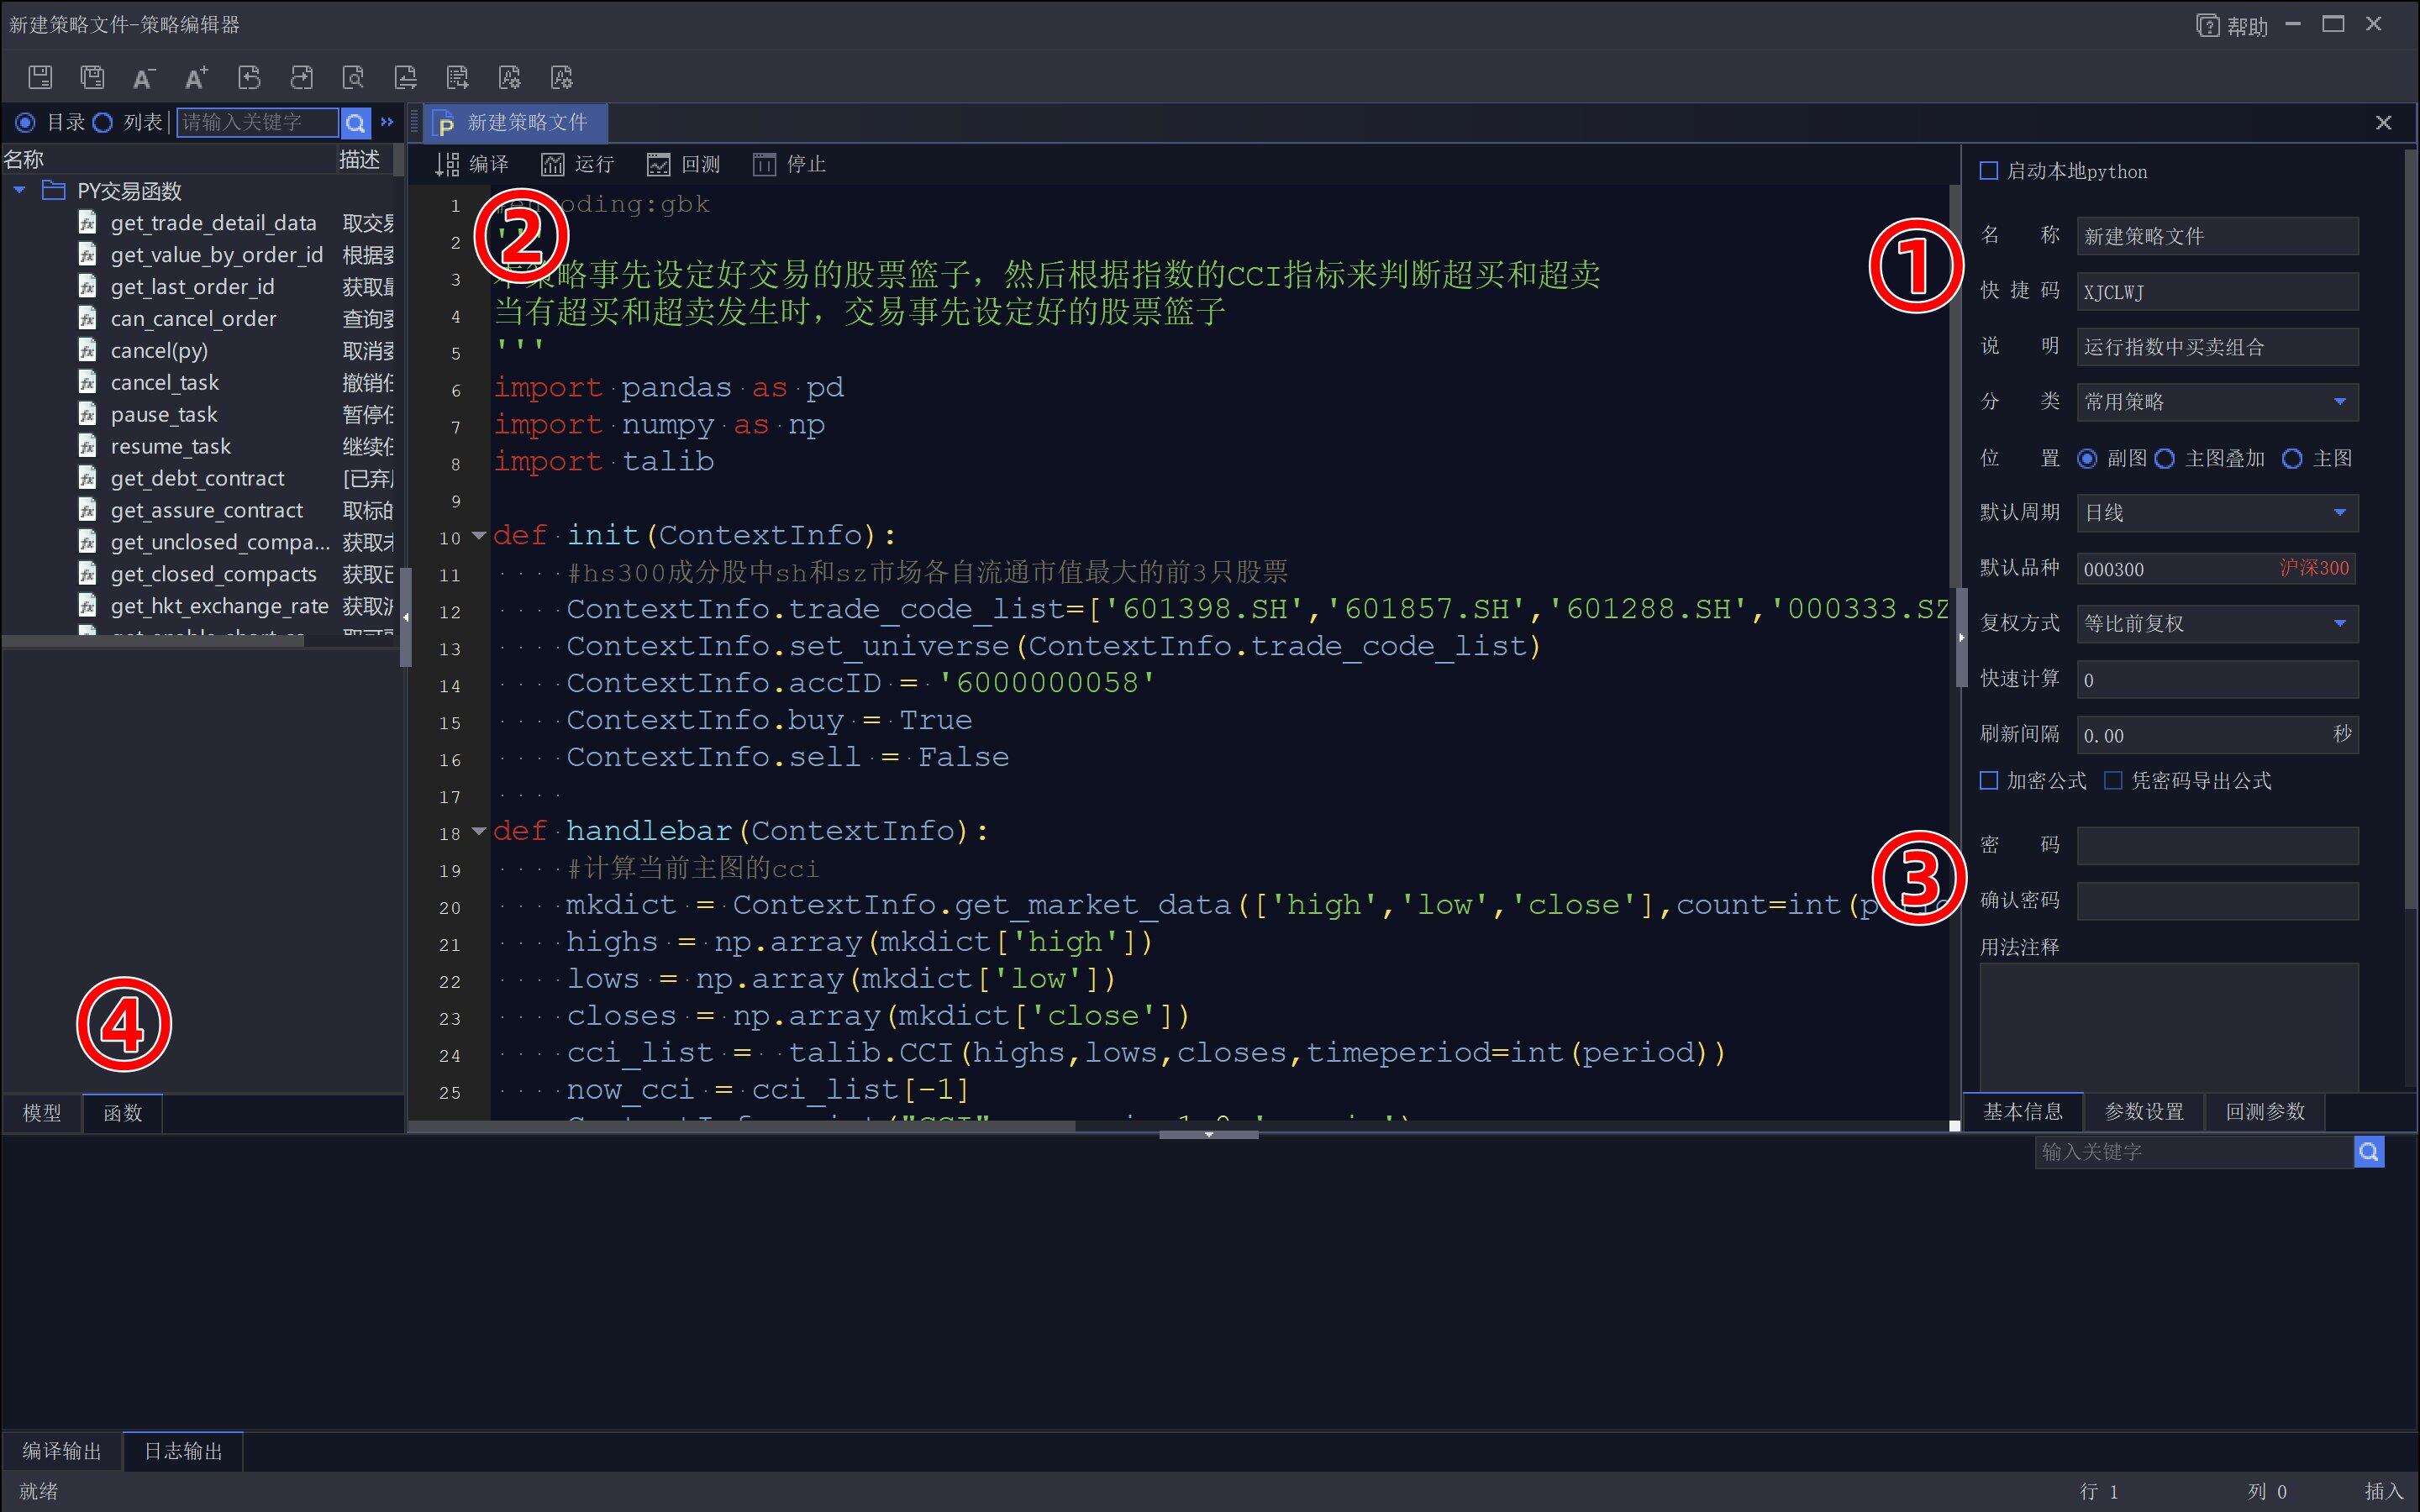Select the 列表 radio button
Viewport: 2420px width, 1512px height.
[x=103, y=123]
